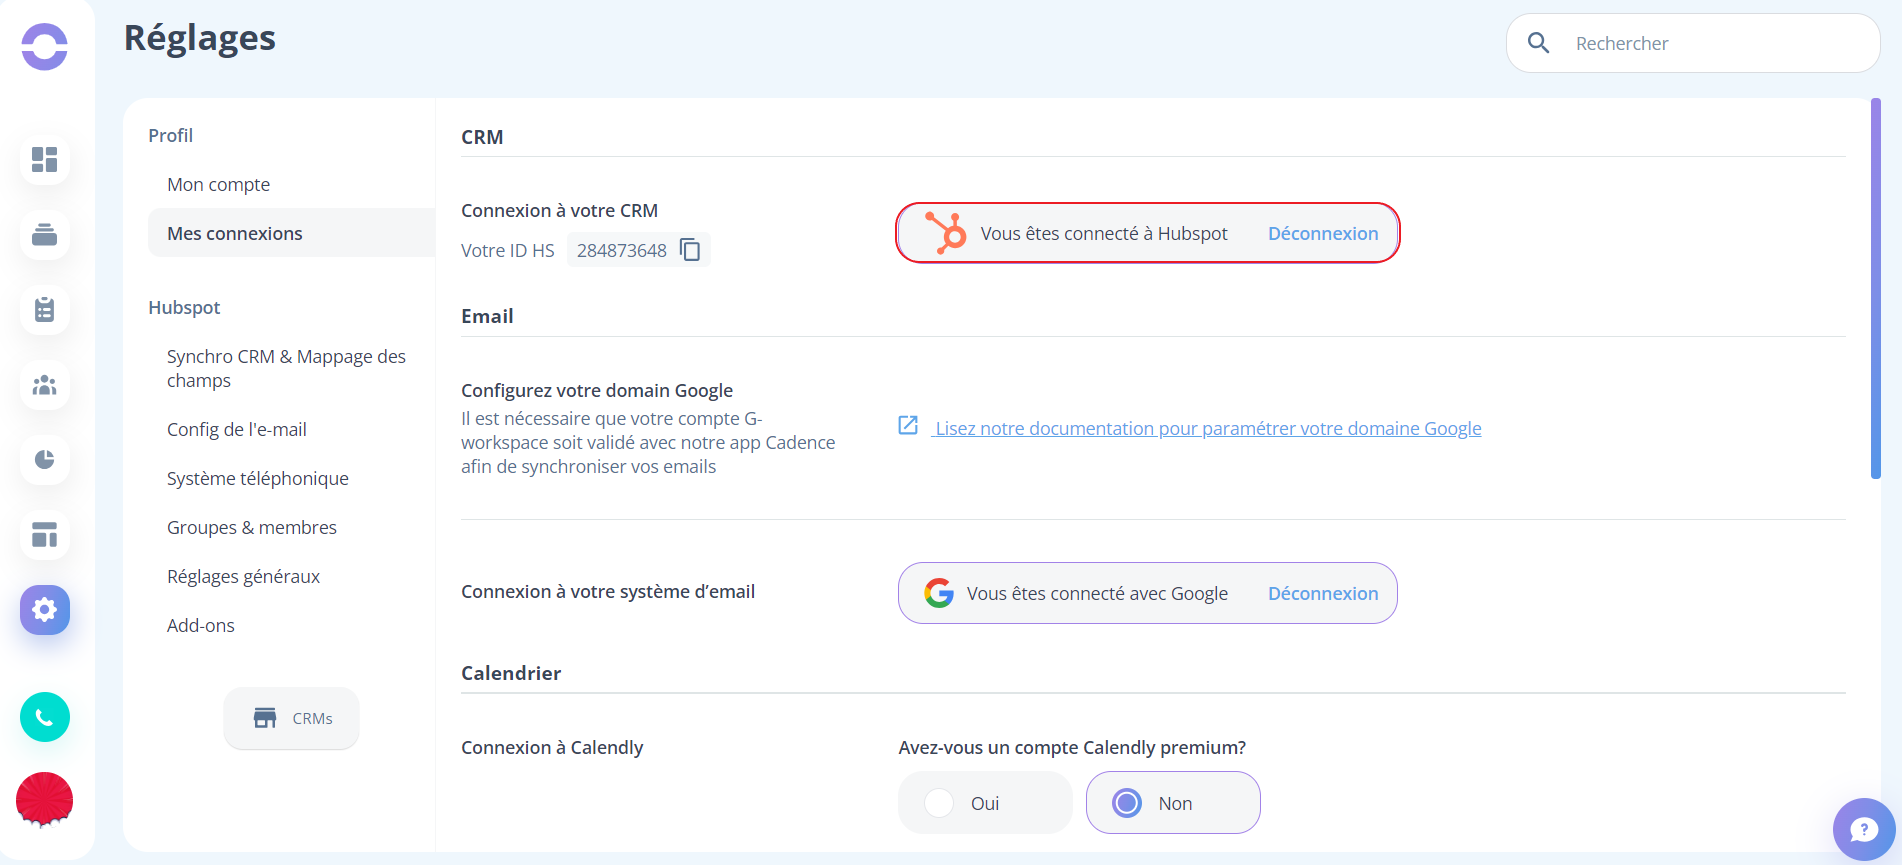Screen dimensions: 1902x865
Task: Click the app logo at top of sidebar
Action: 44,46
